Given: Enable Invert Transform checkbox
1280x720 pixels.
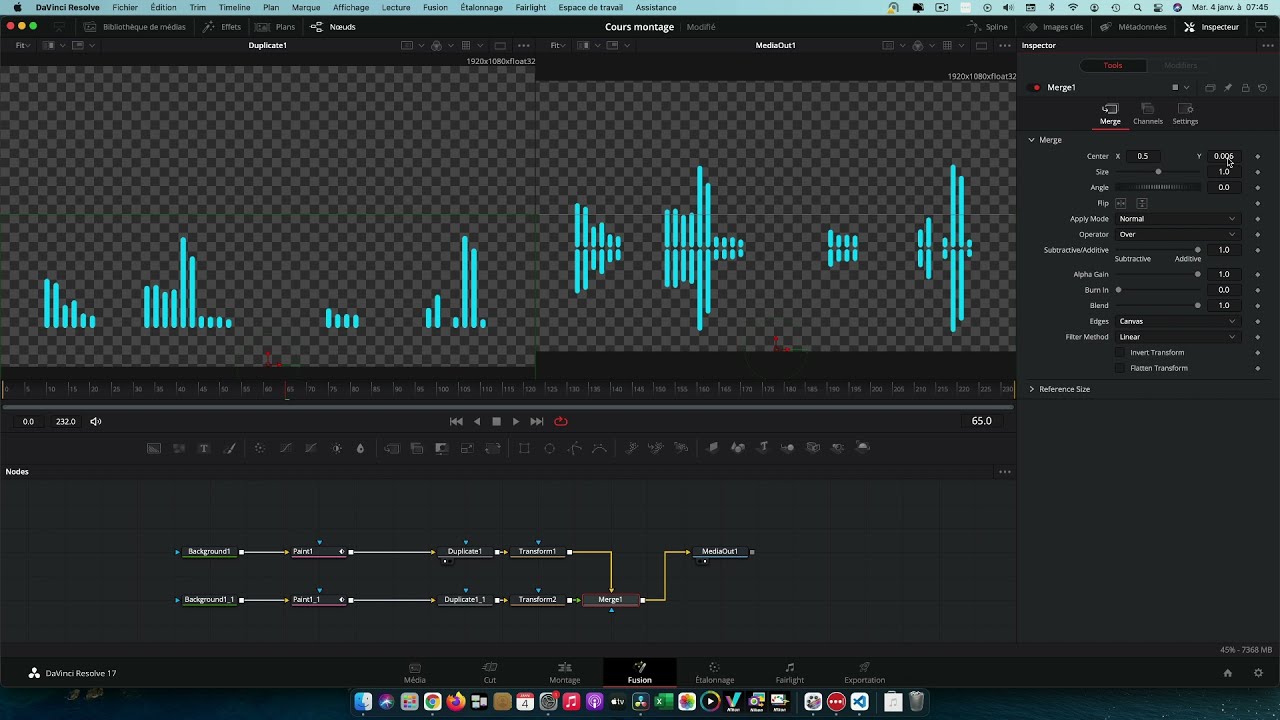Looking at the screenshot, I should [1120, 353].
